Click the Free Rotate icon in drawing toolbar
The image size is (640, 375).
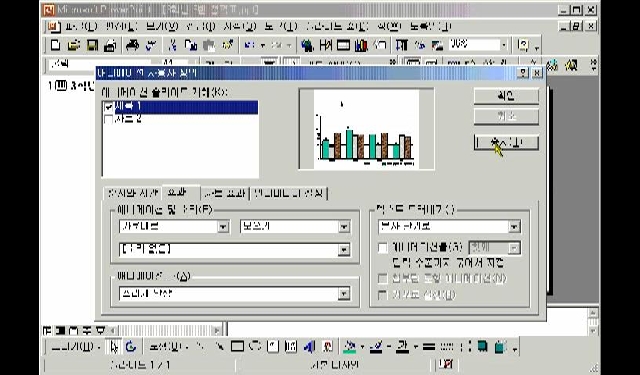coord(131,347)
